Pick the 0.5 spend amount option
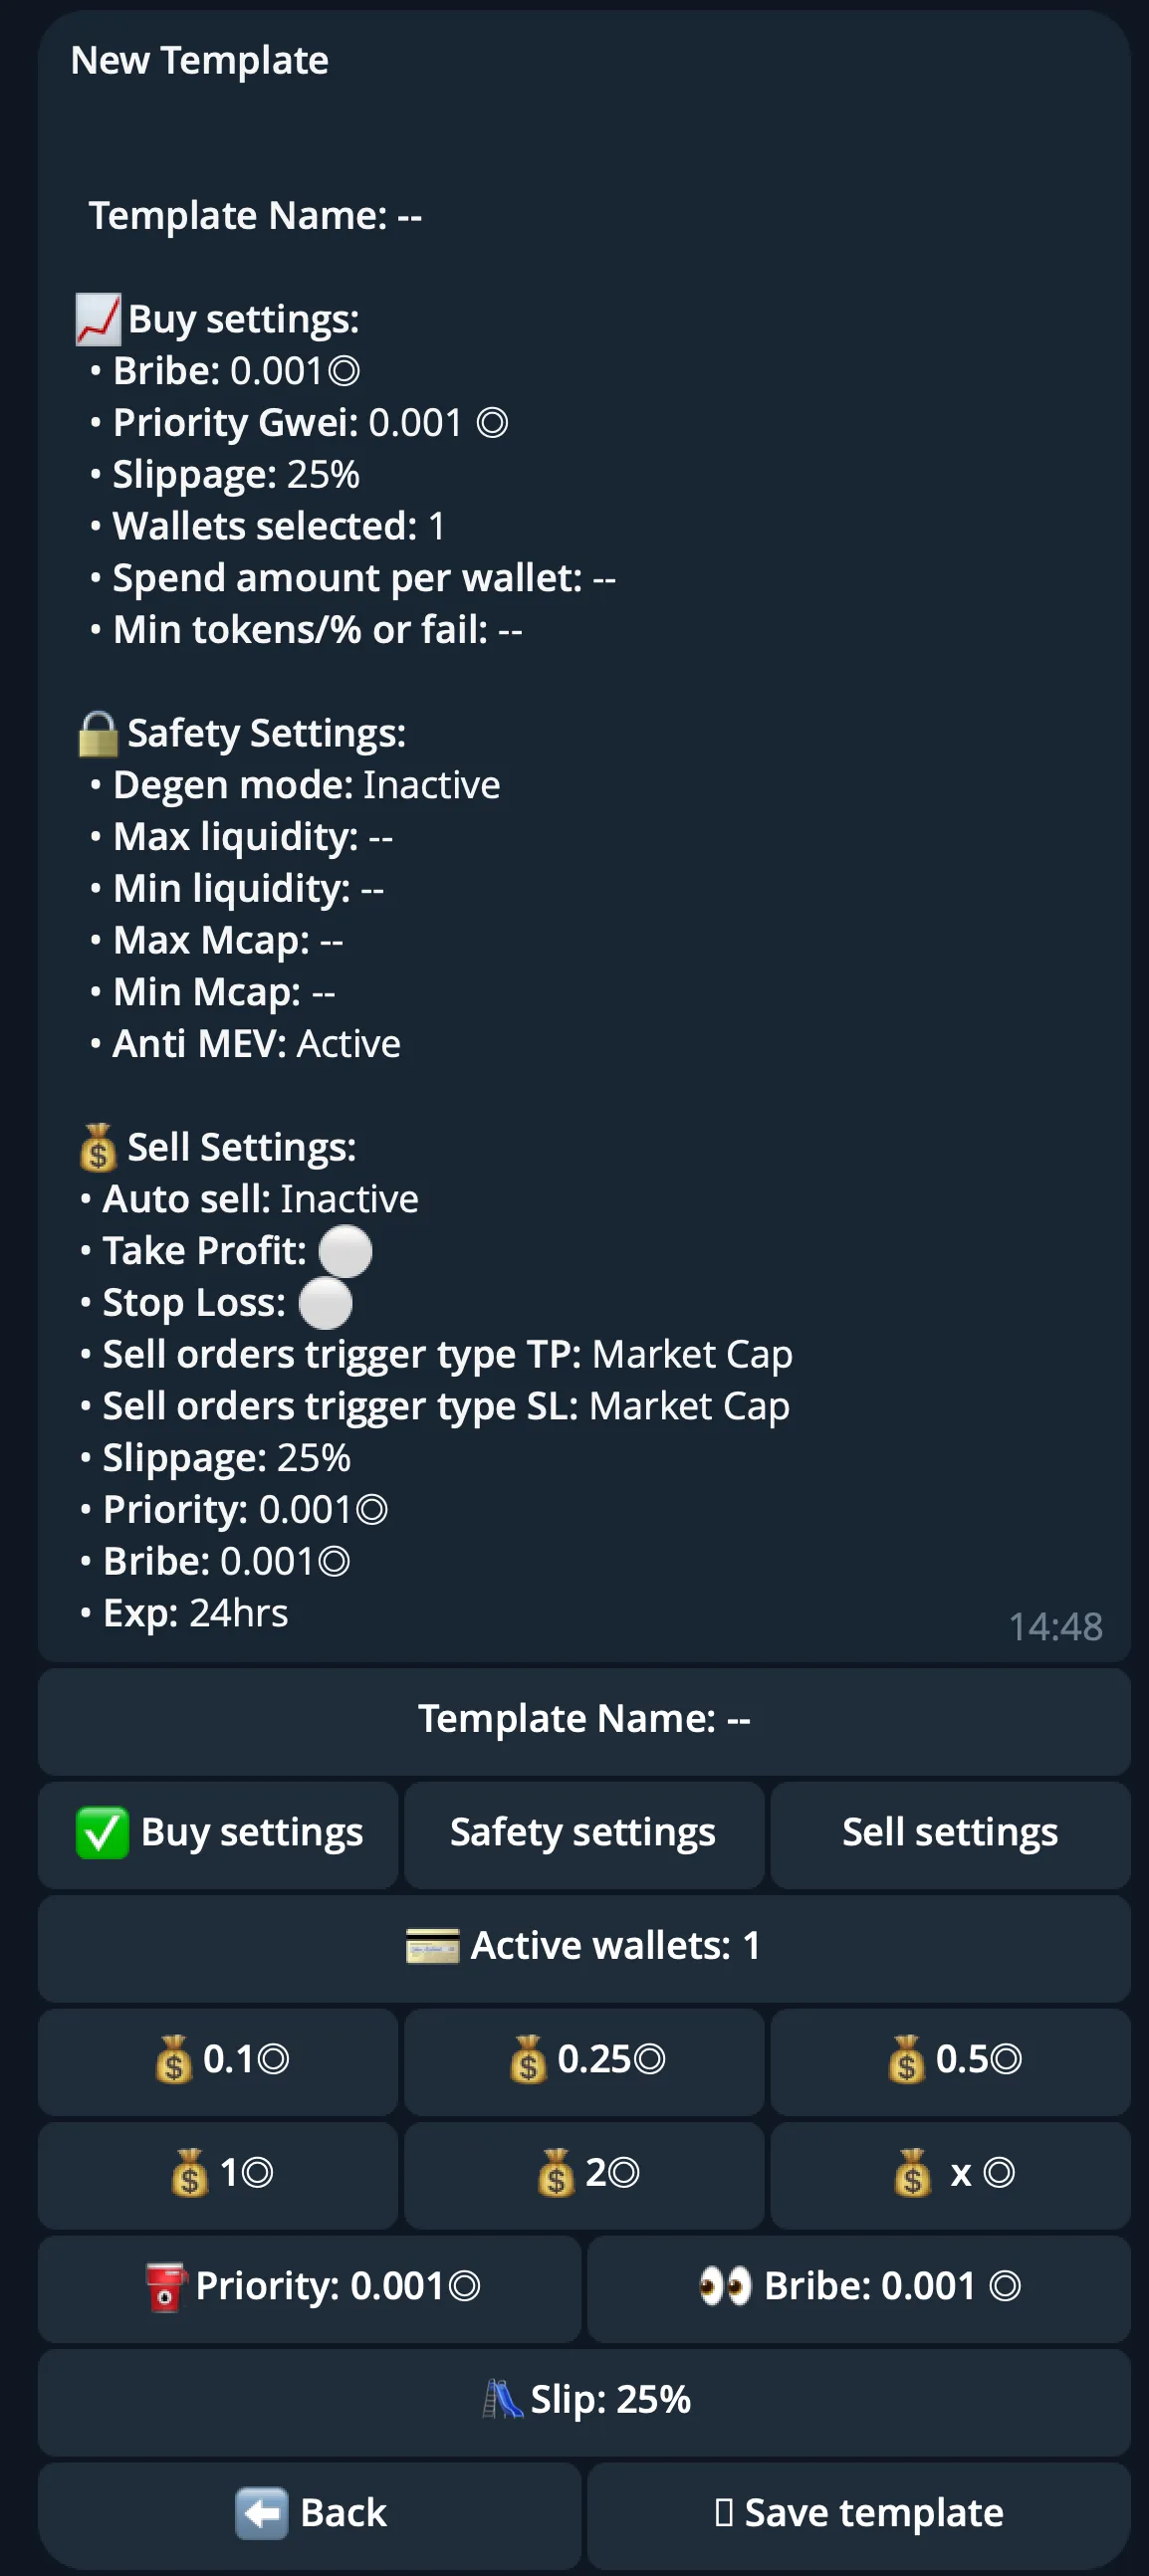The height and width of the screenshot is (2576, 1149). 950,2060
